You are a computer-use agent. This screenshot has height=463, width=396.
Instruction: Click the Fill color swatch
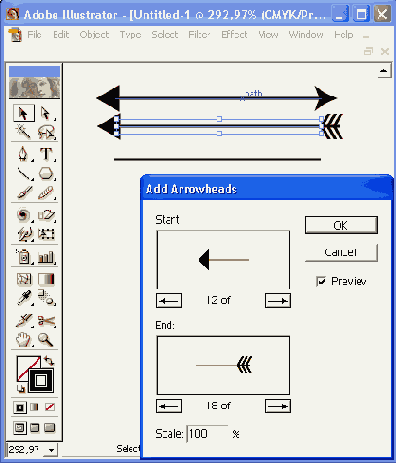(x=26, y=366)
